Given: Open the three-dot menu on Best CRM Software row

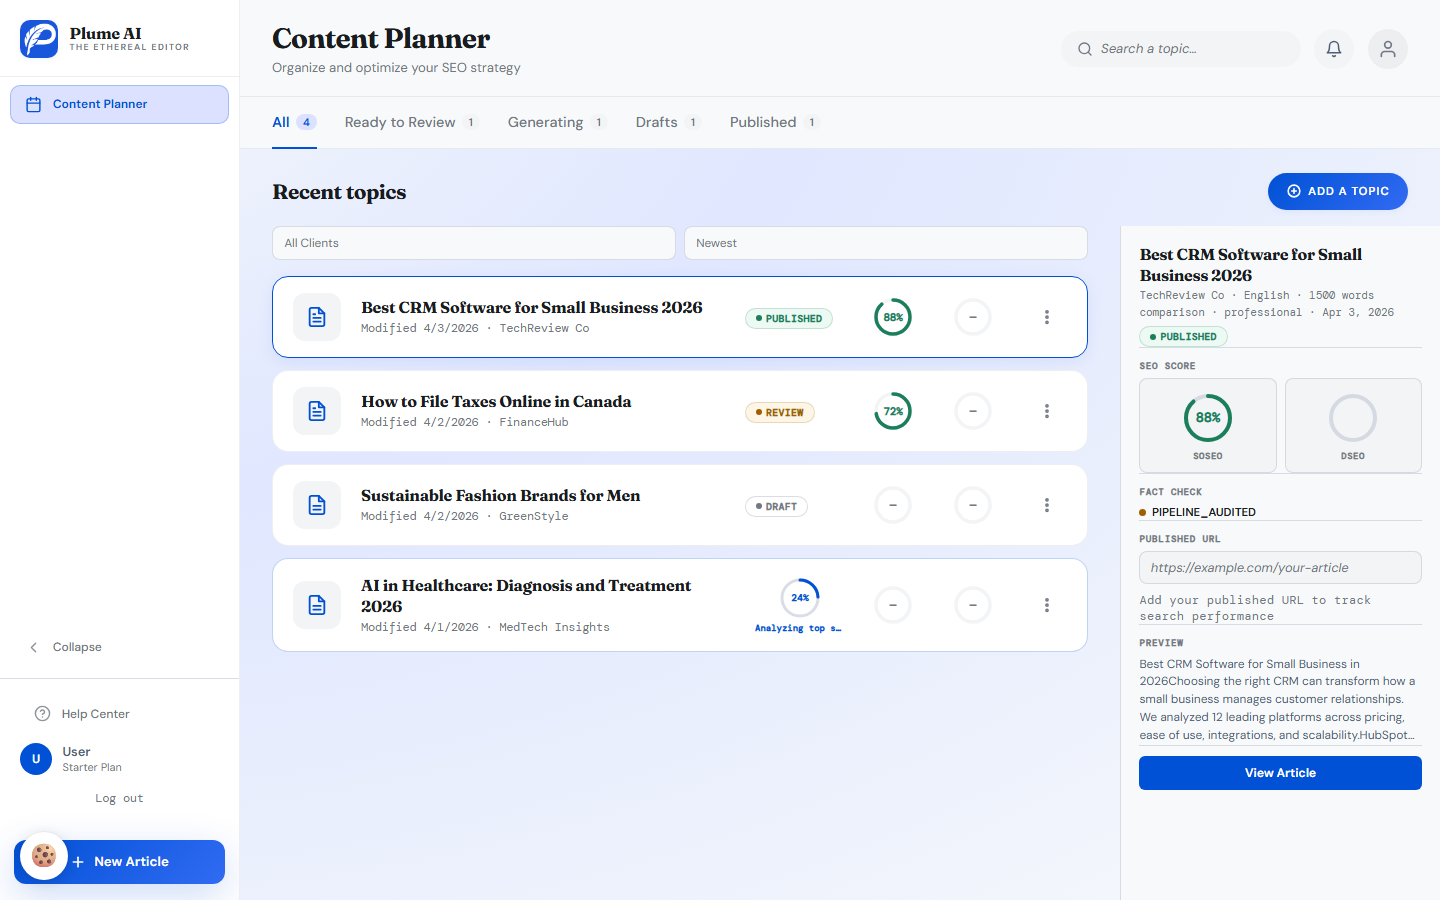Looking at the screenshot, I should [1047, 317].
